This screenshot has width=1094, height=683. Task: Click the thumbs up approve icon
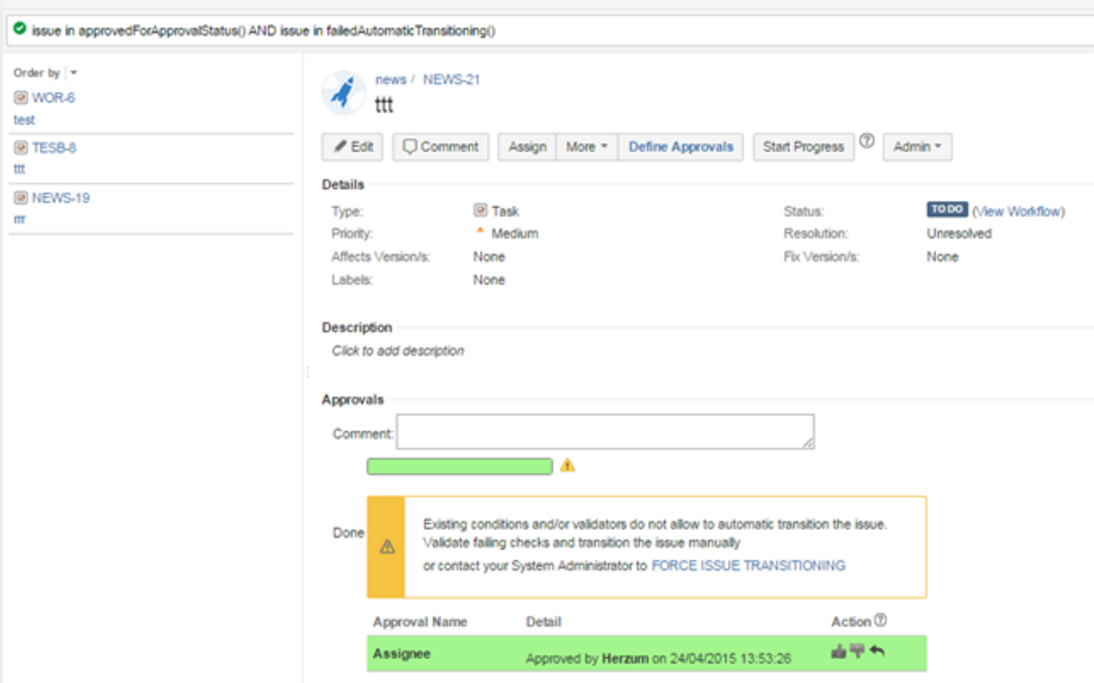coord(838,651)
